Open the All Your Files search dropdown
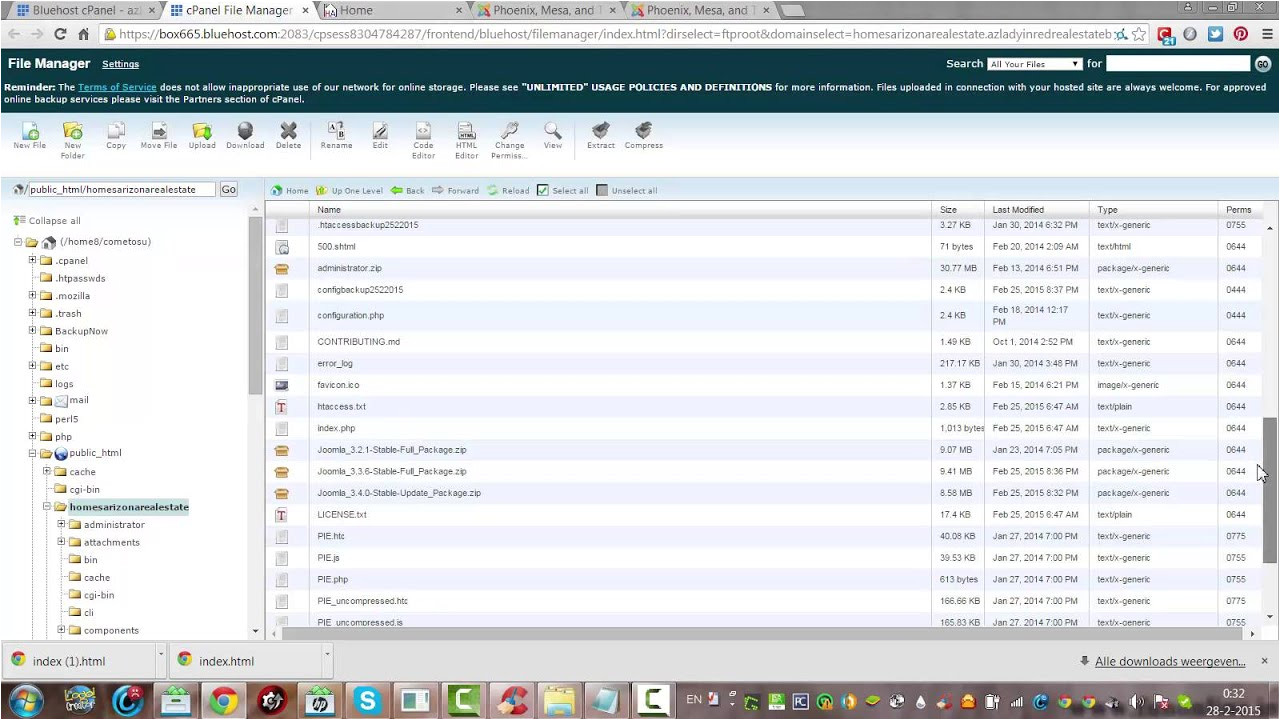This screenshot has height=720, width=1280. tap(1034, 64)
